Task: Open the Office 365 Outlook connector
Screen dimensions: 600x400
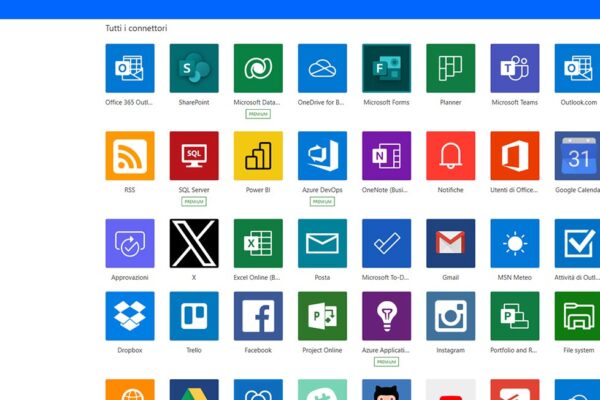Action: tap(130, 68)
